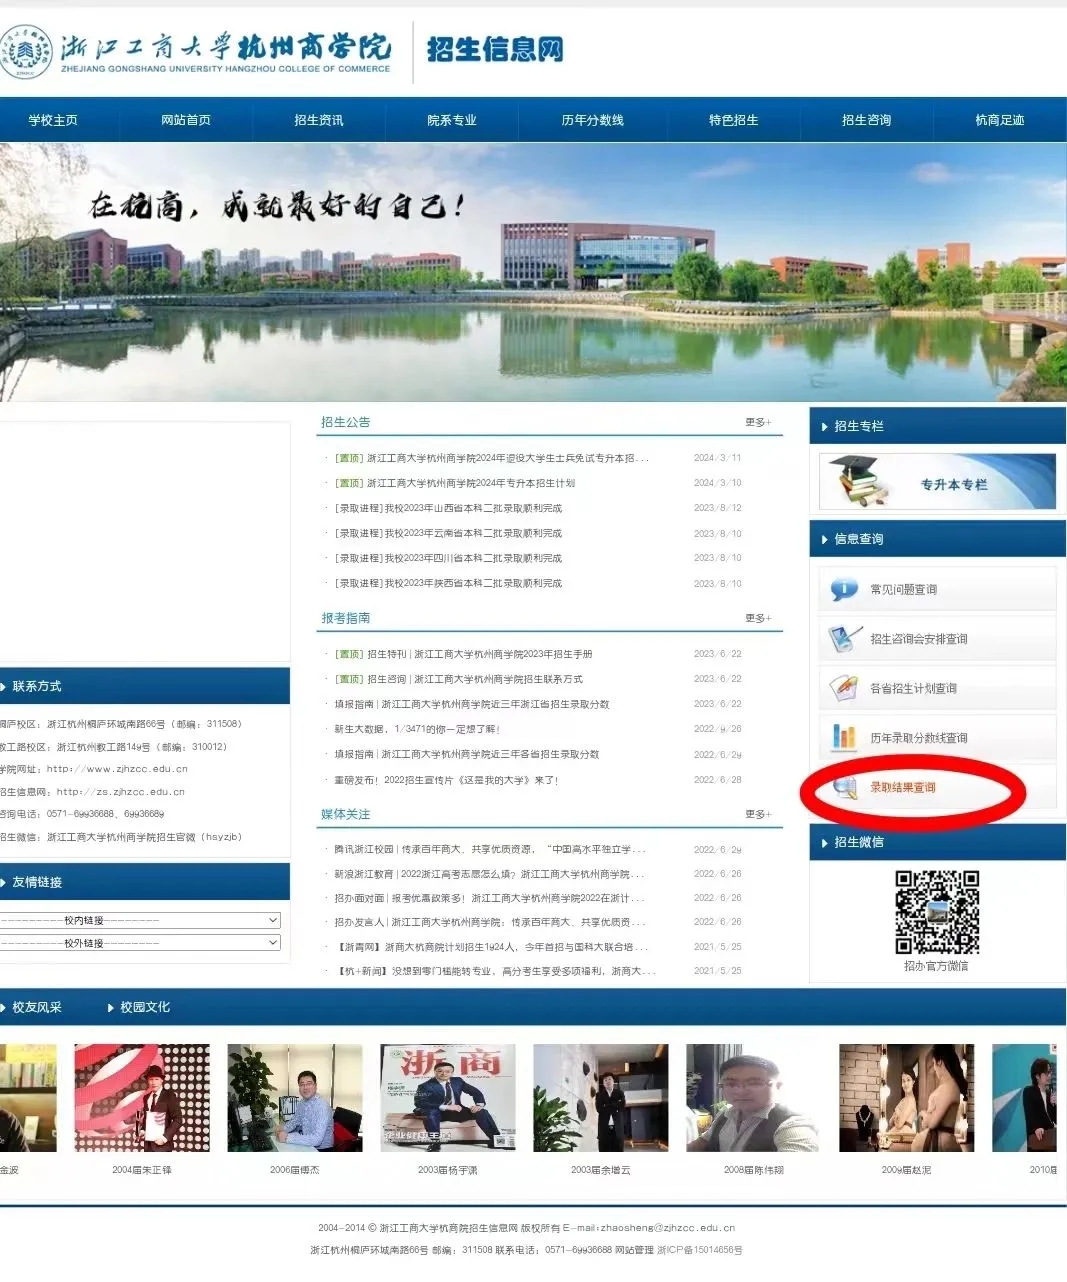
Task: Click the 2004届朱正锋 alumni photo
Action: (142, 1097)
